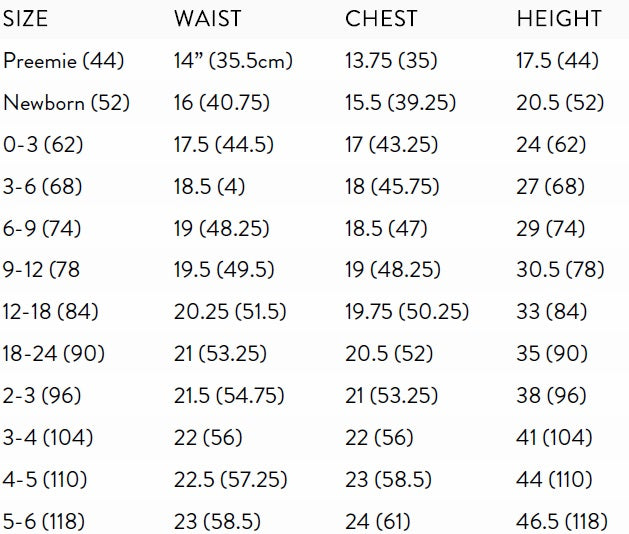Click height value 46.5 (118)
Screen dimensions: 629x534
pos(562,522)
